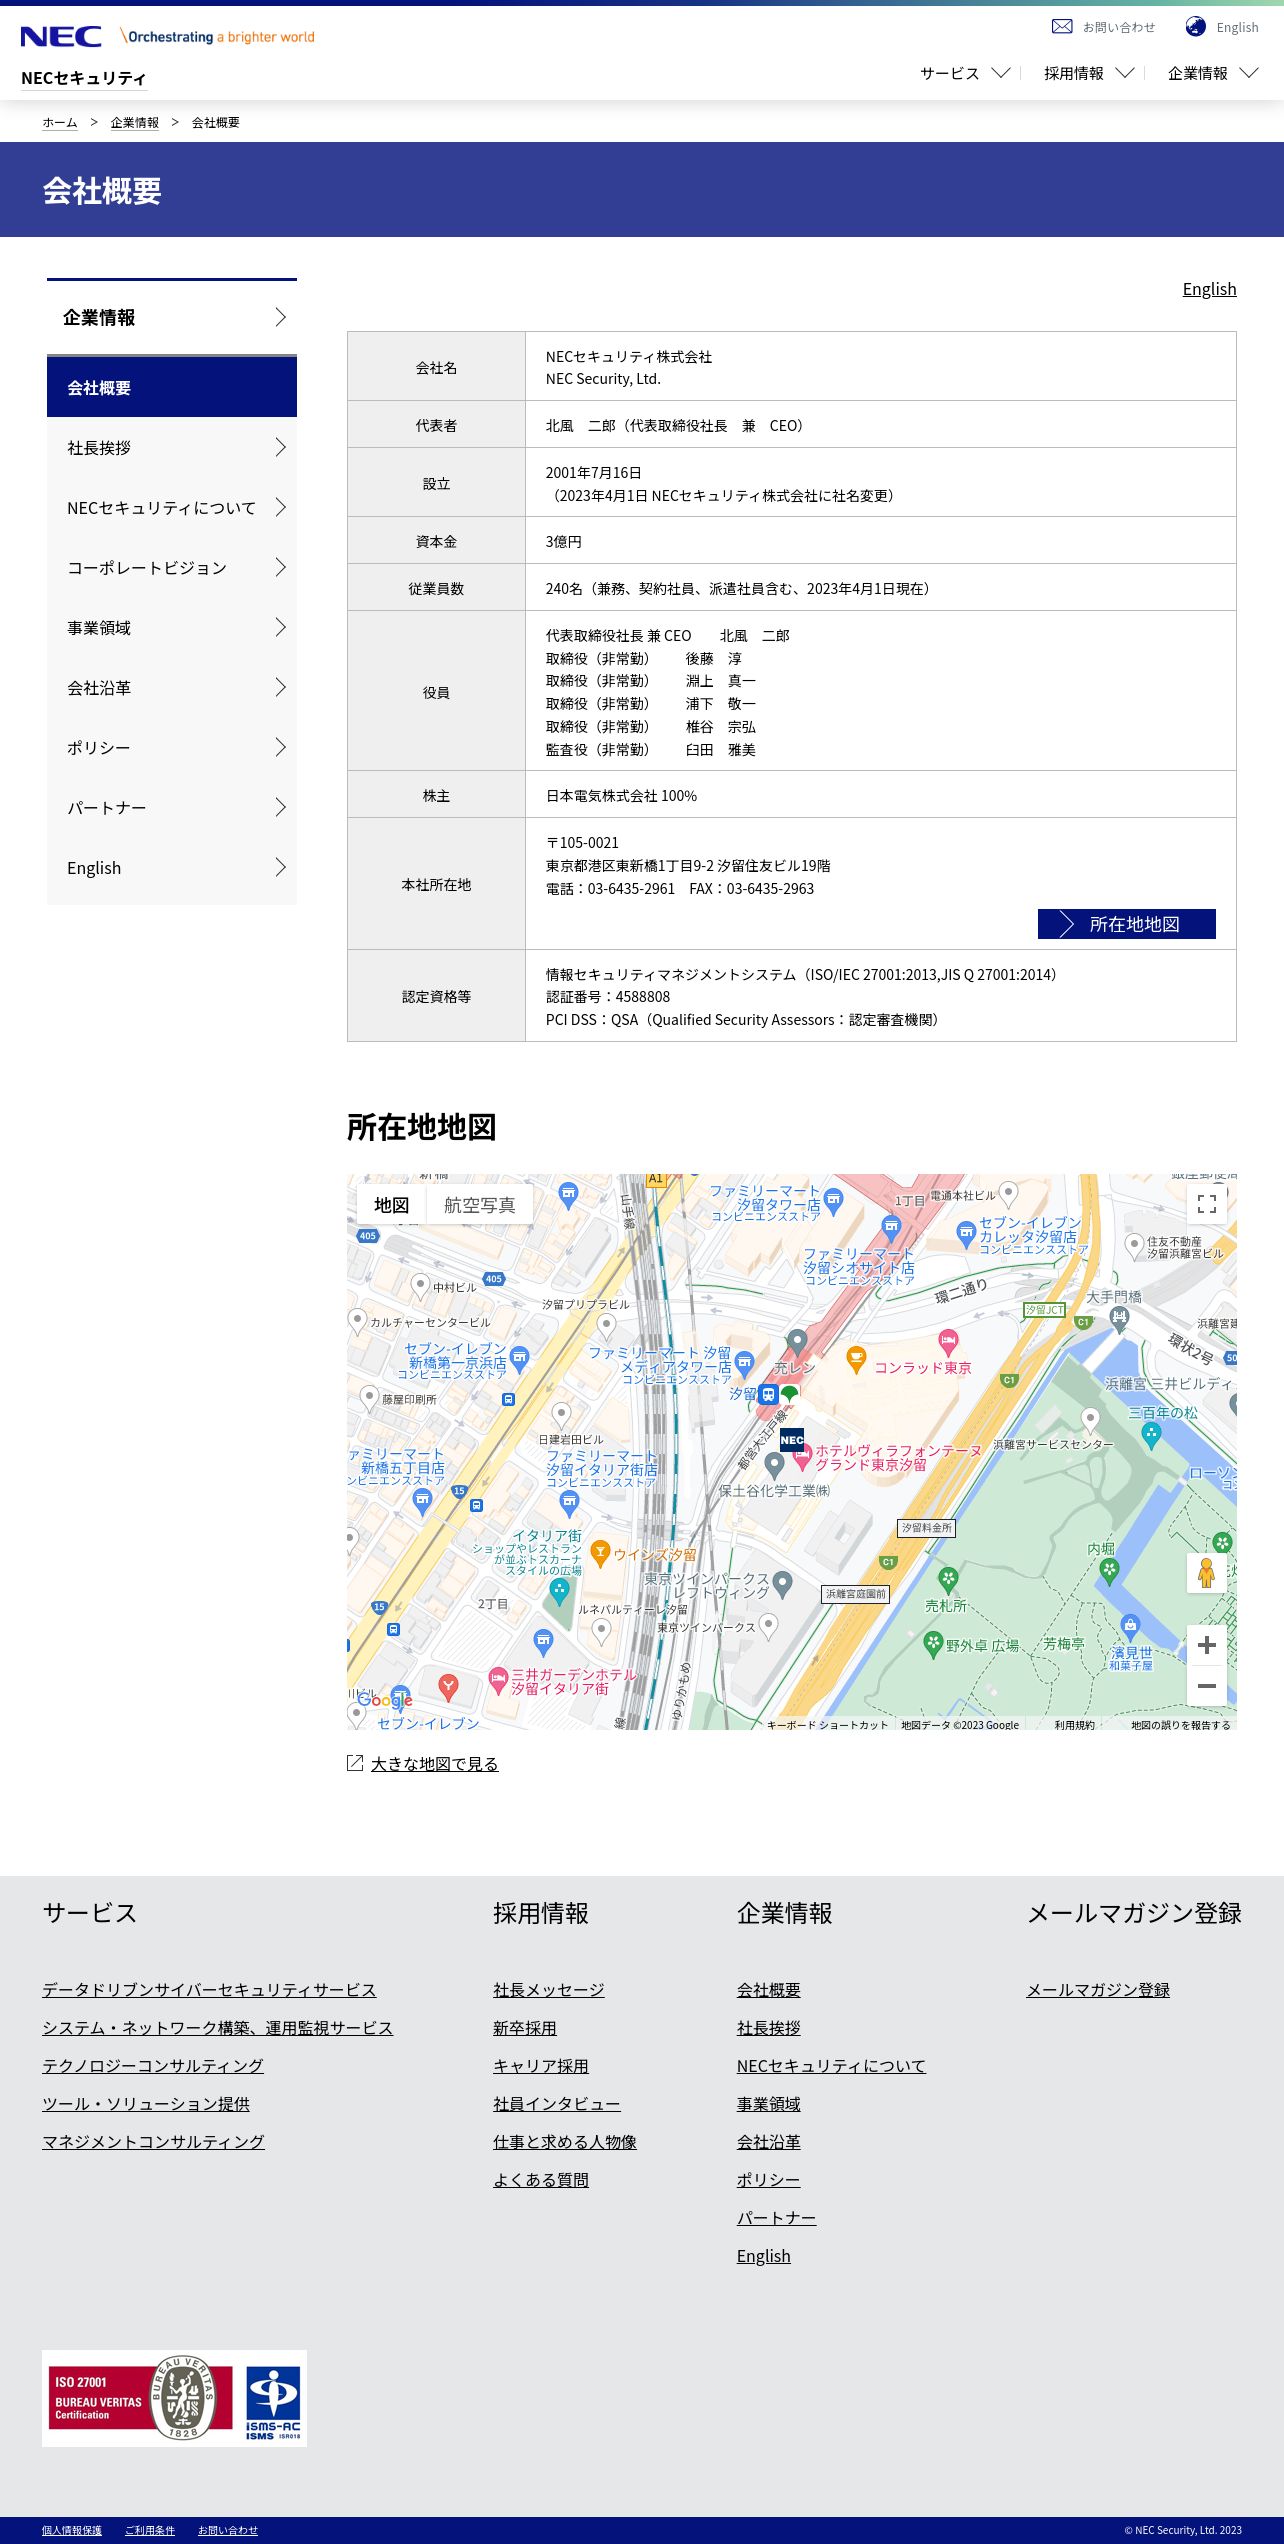Viewport: 1284px width, 2544px height.
Task: Open 社長メッセージ footer link
Action: point(549,1990)
